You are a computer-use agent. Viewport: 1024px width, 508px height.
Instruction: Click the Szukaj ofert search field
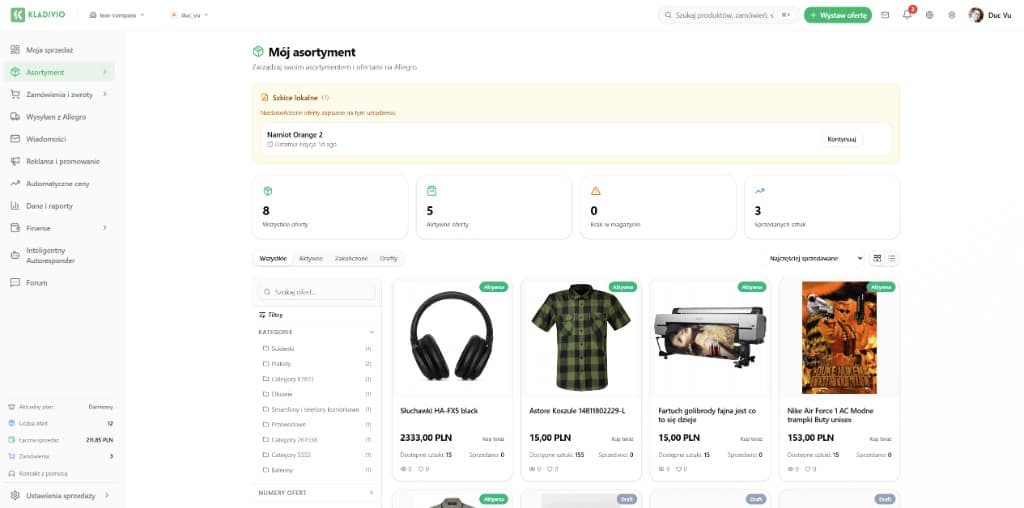(x=320, y=292)
